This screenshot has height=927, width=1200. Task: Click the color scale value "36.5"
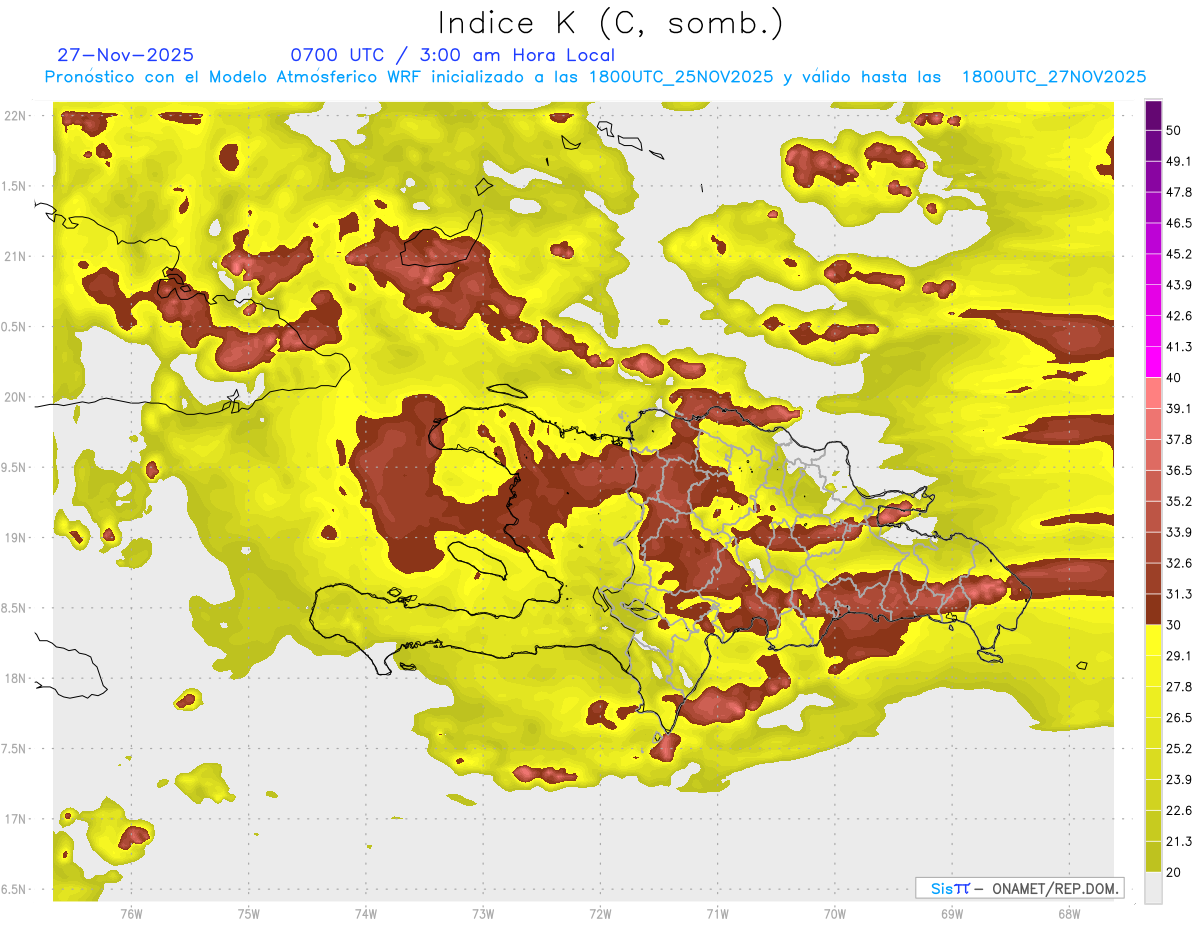pyautogui.click(x=1178, y=470)
